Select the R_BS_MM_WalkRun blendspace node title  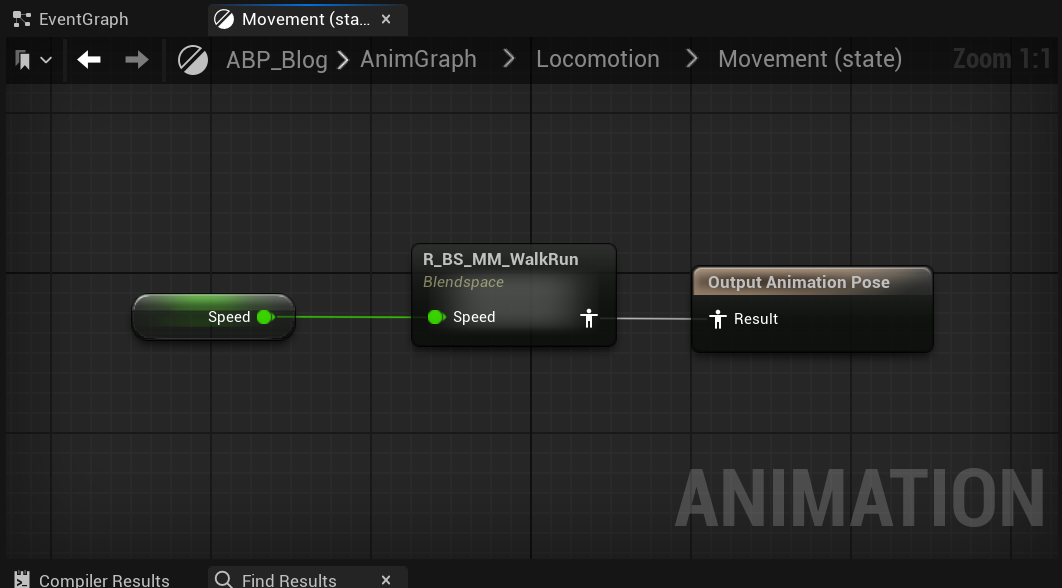coord(501,259)
